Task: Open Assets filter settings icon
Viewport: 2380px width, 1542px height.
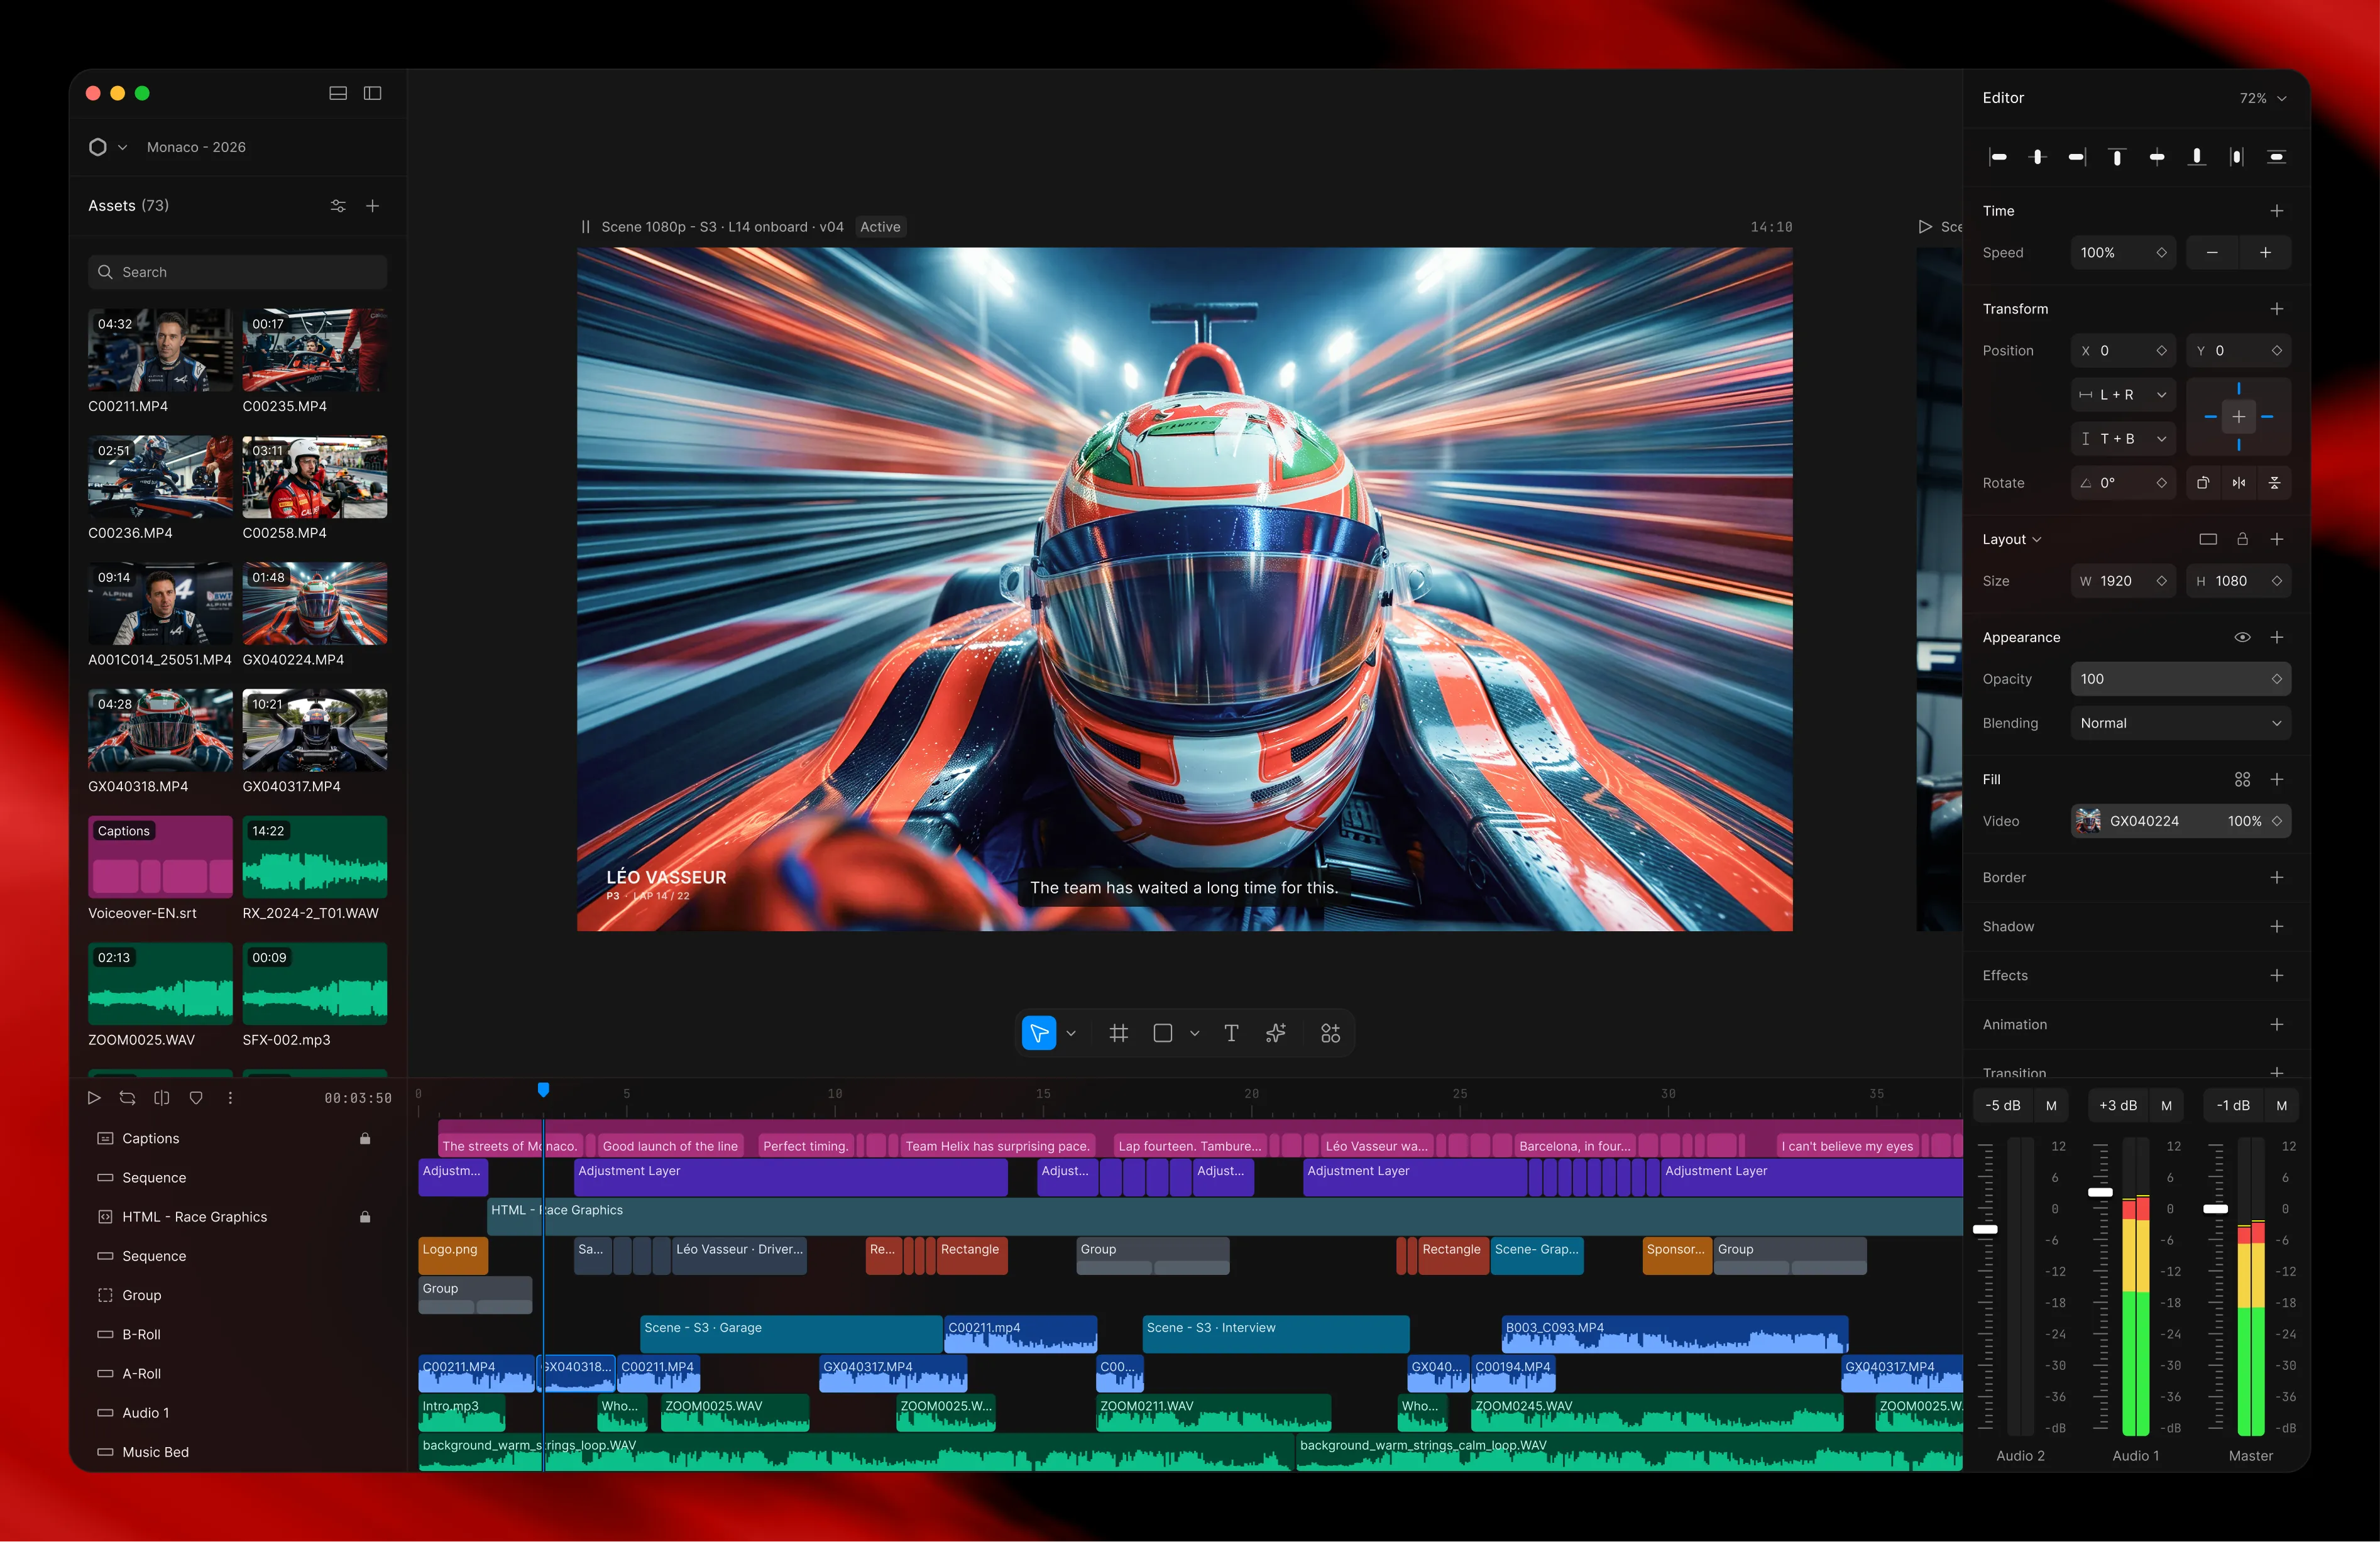Action: (338, 206)
